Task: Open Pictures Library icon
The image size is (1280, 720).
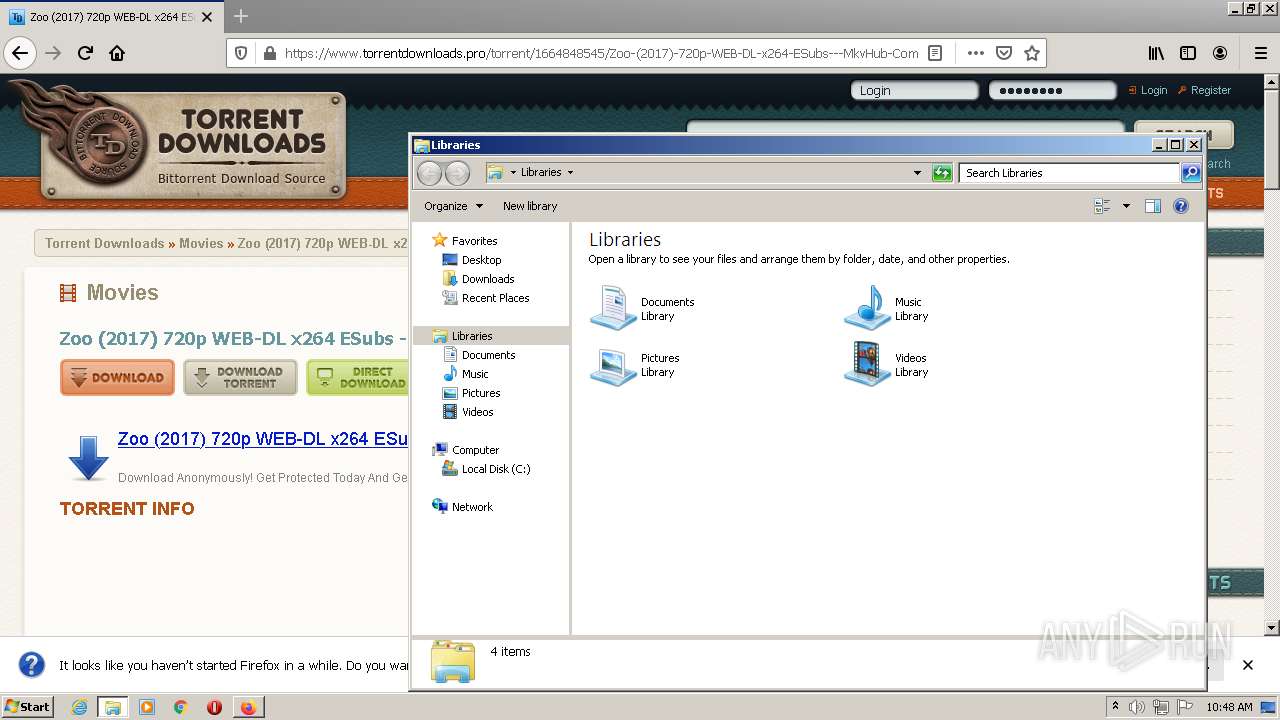Action: pos(613,365)
